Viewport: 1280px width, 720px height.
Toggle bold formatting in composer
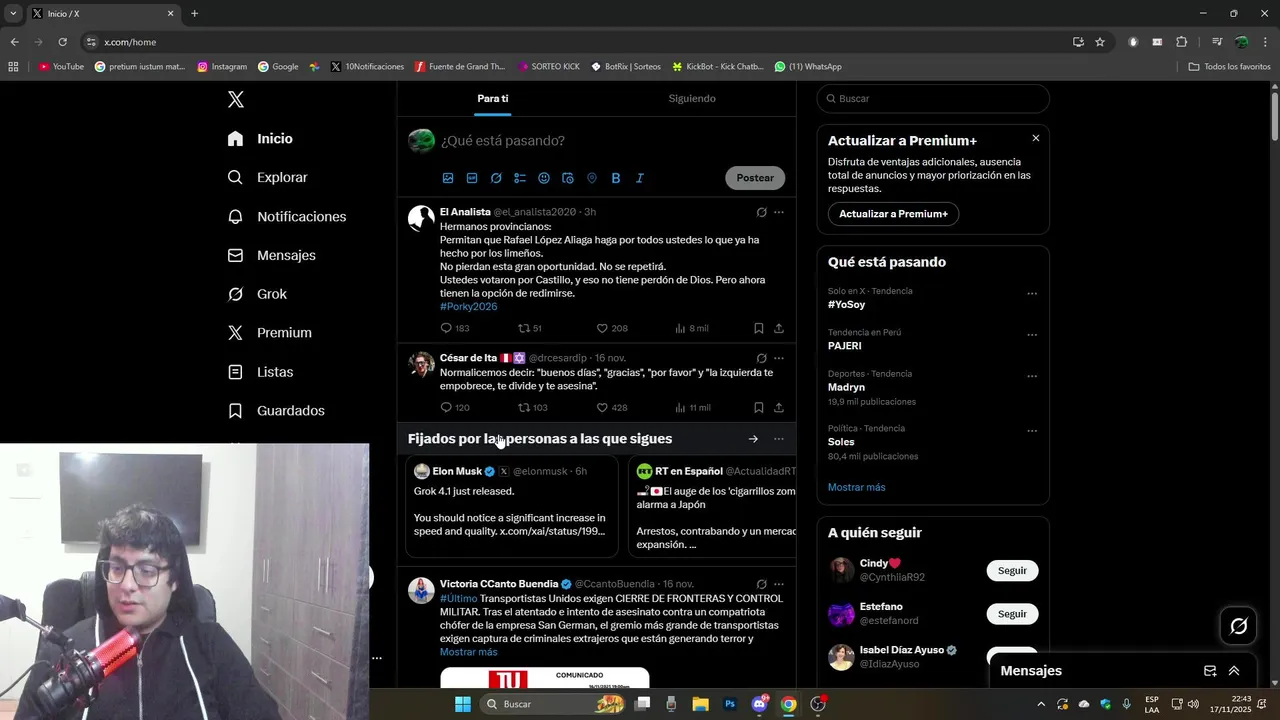coord(616,178)
